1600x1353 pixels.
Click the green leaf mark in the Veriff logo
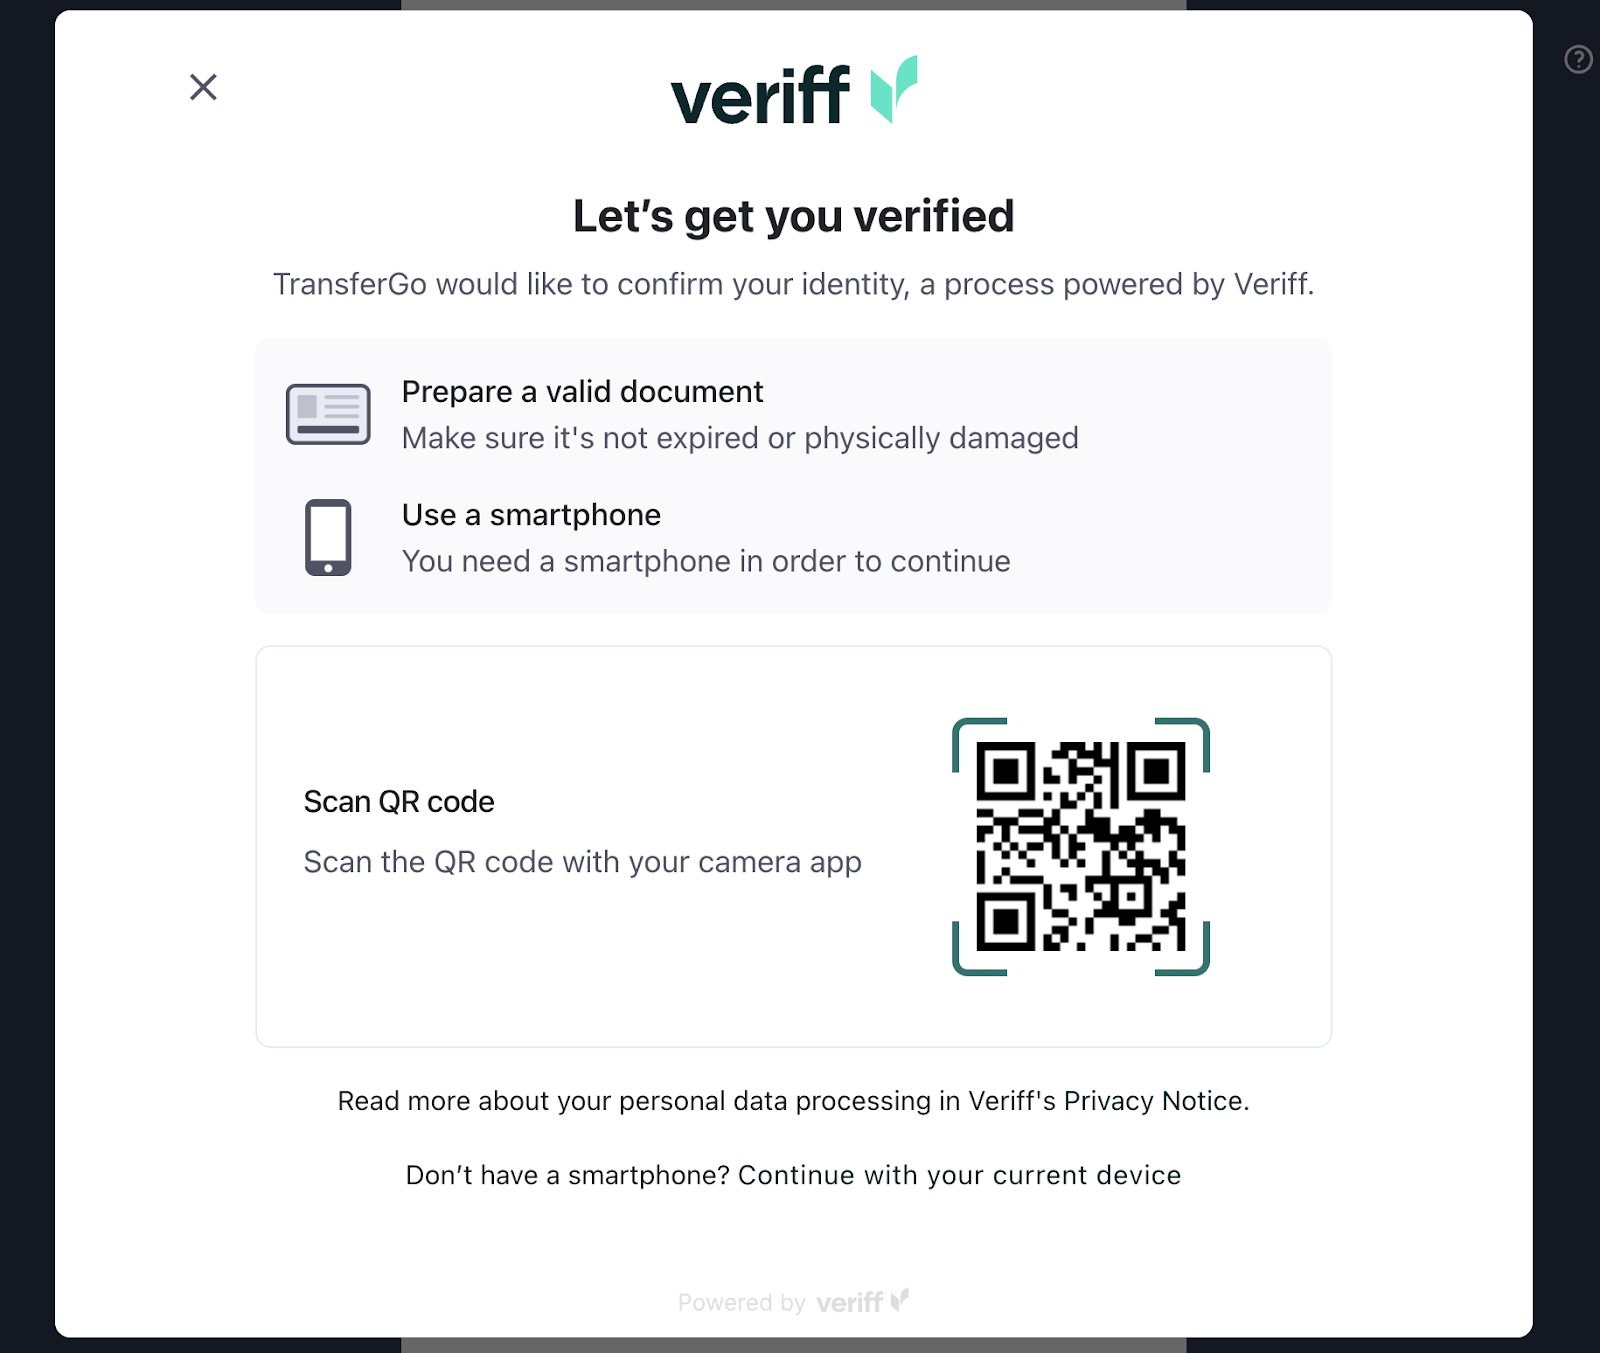[894, 89]
